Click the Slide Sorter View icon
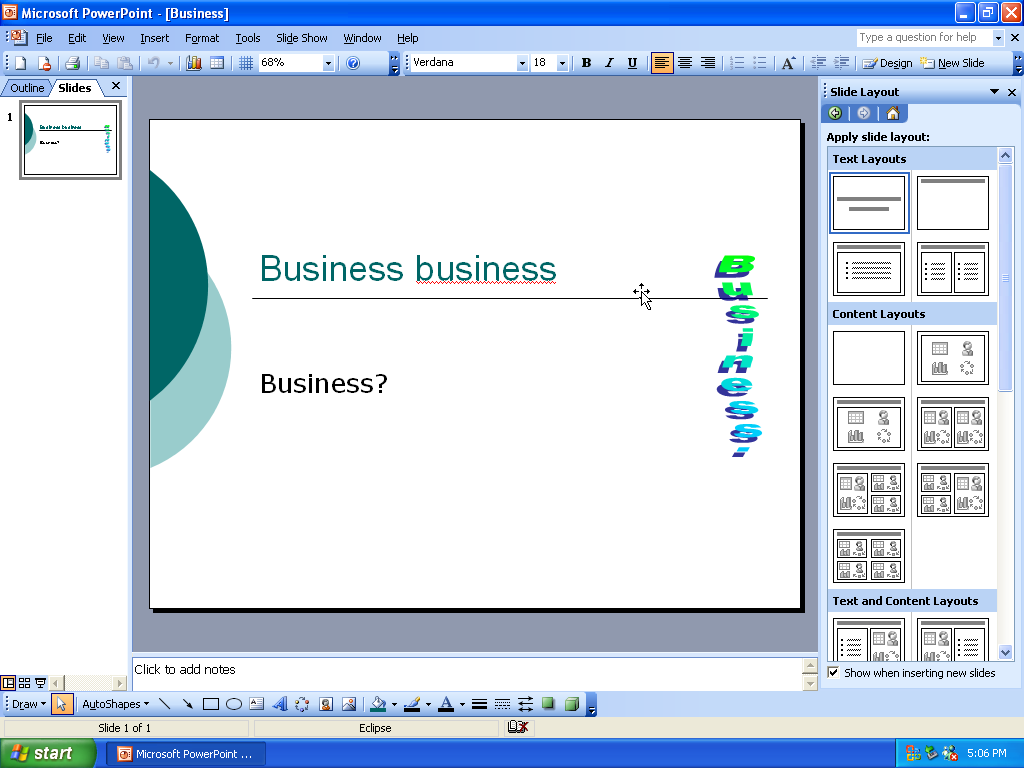The image size is (1024, 768). point(24,683)
